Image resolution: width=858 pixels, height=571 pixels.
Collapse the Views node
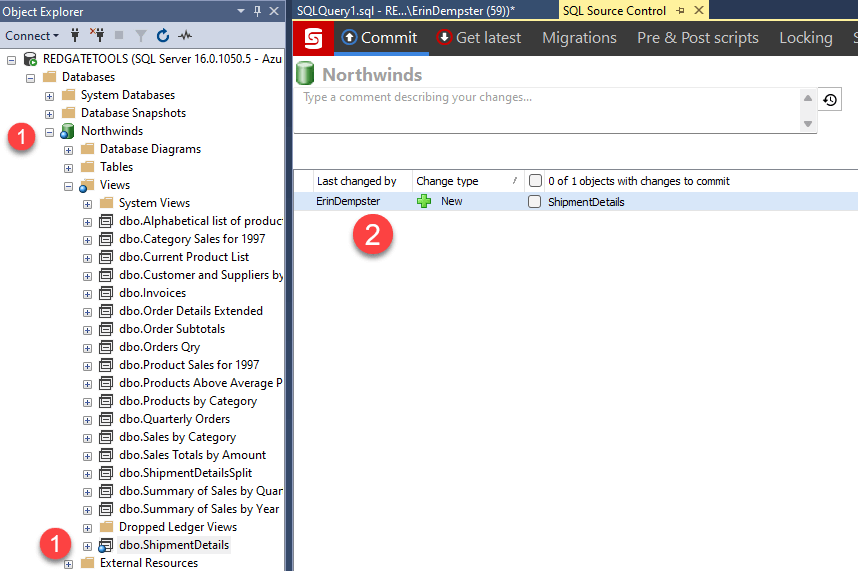pyautogui.click(x=68, y=187)
